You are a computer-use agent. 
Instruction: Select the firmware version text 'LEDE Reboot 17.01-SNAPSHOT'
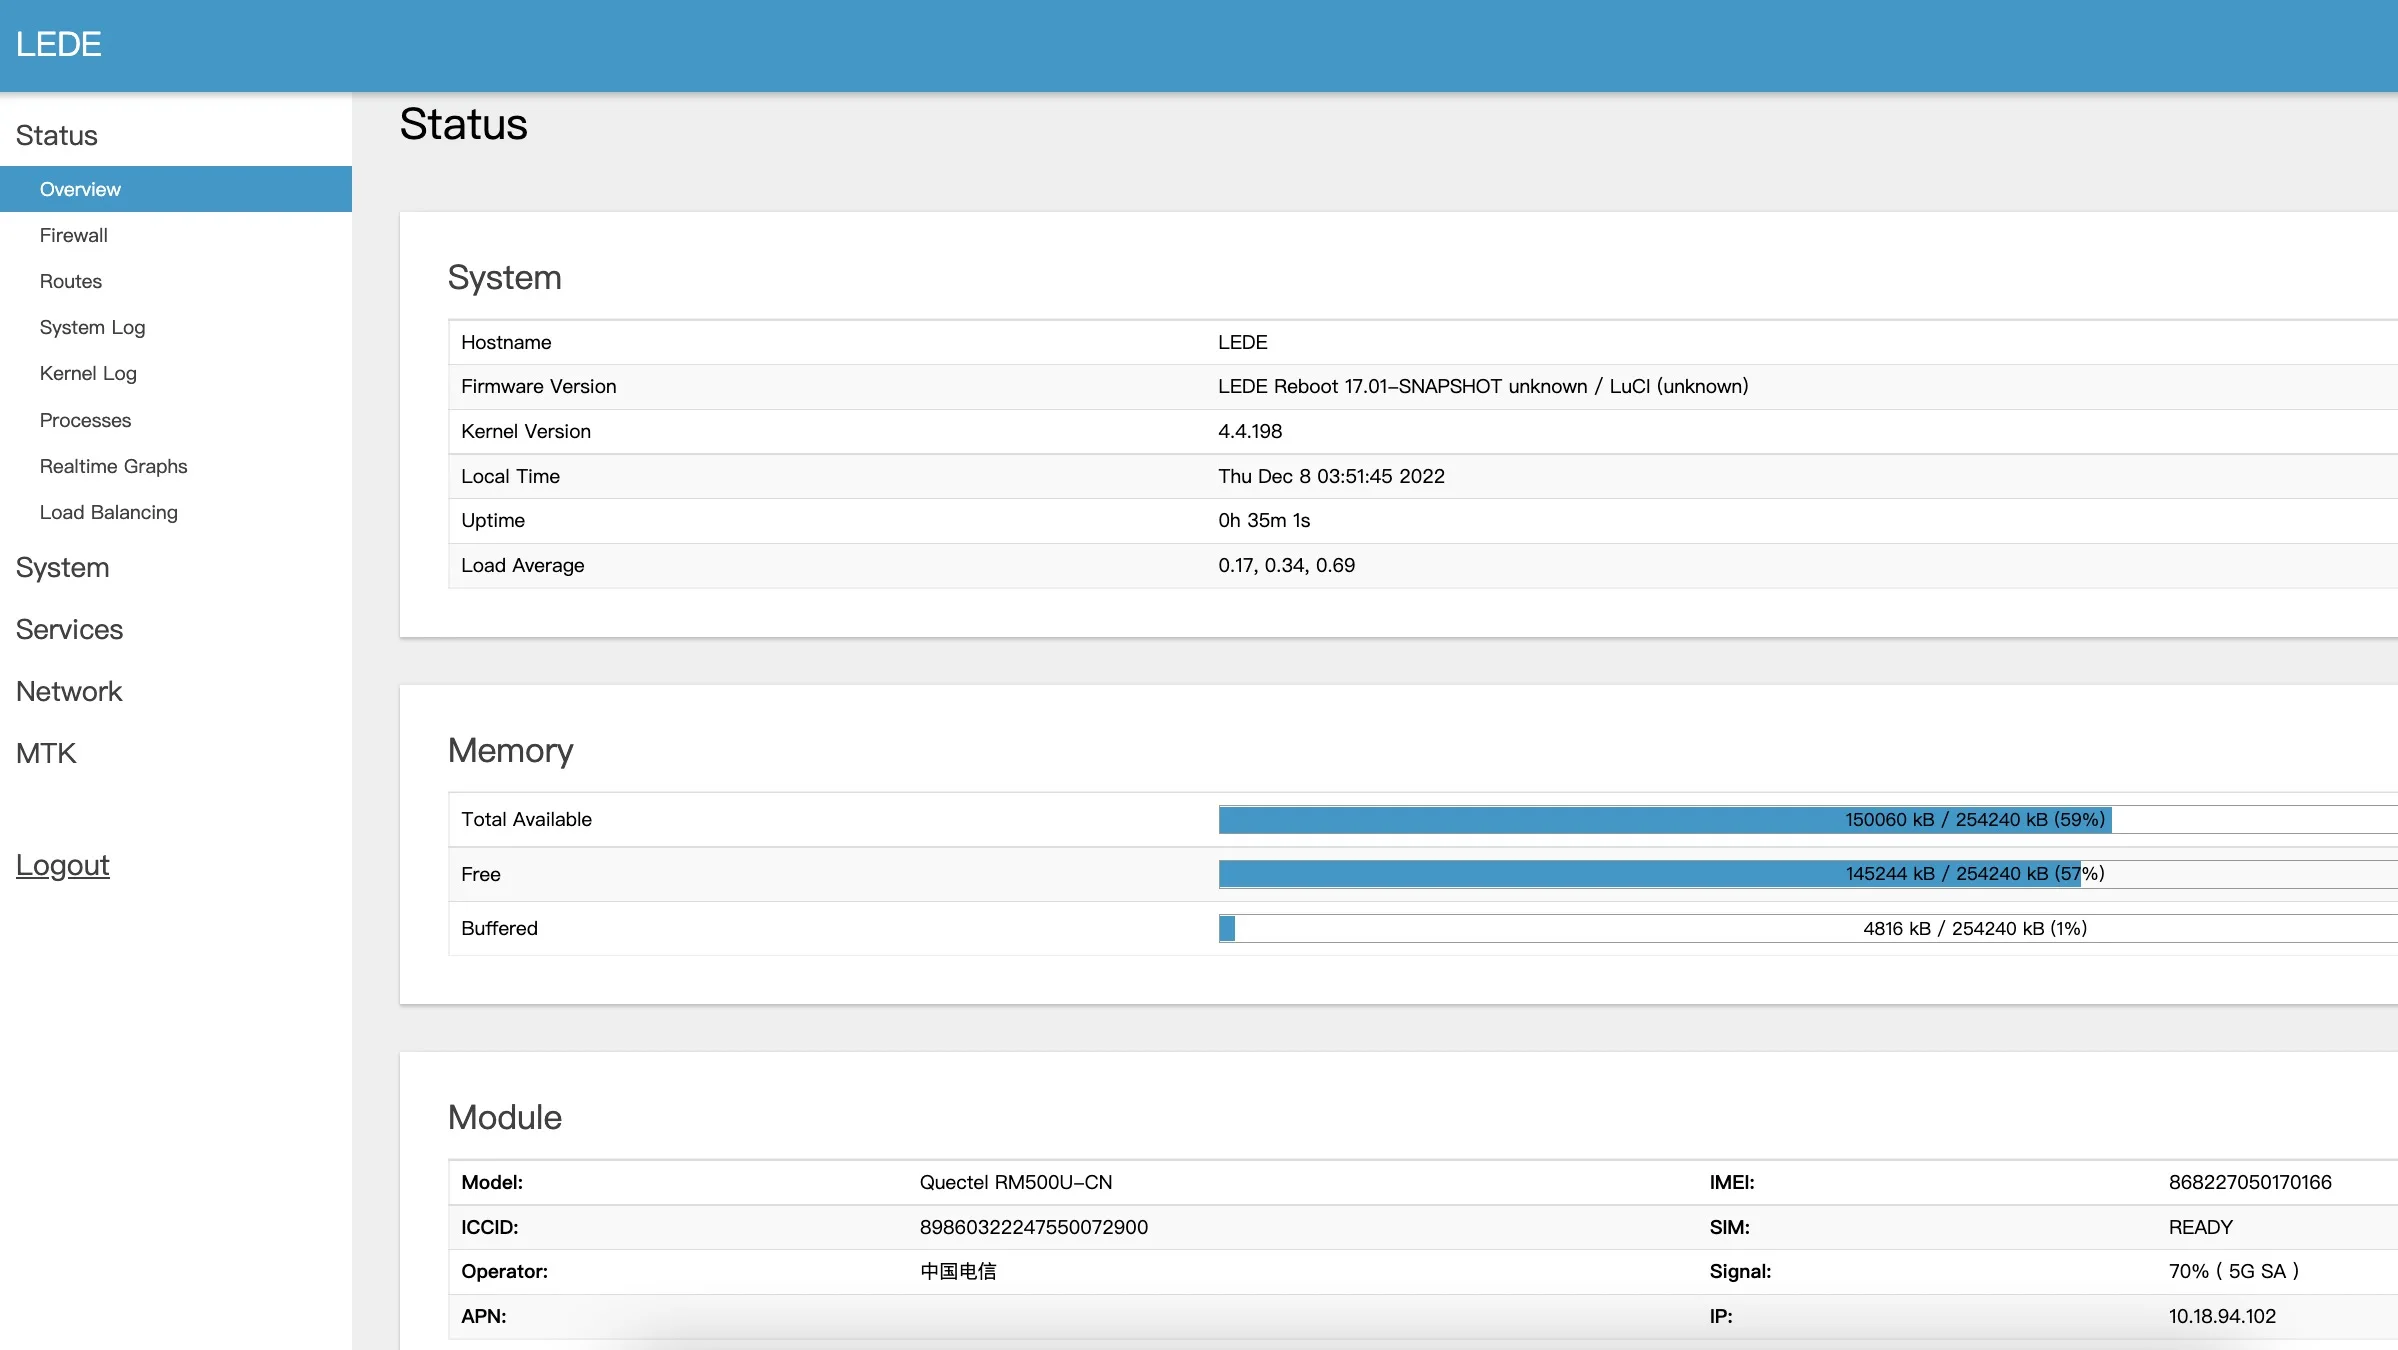click(1360, 386)
